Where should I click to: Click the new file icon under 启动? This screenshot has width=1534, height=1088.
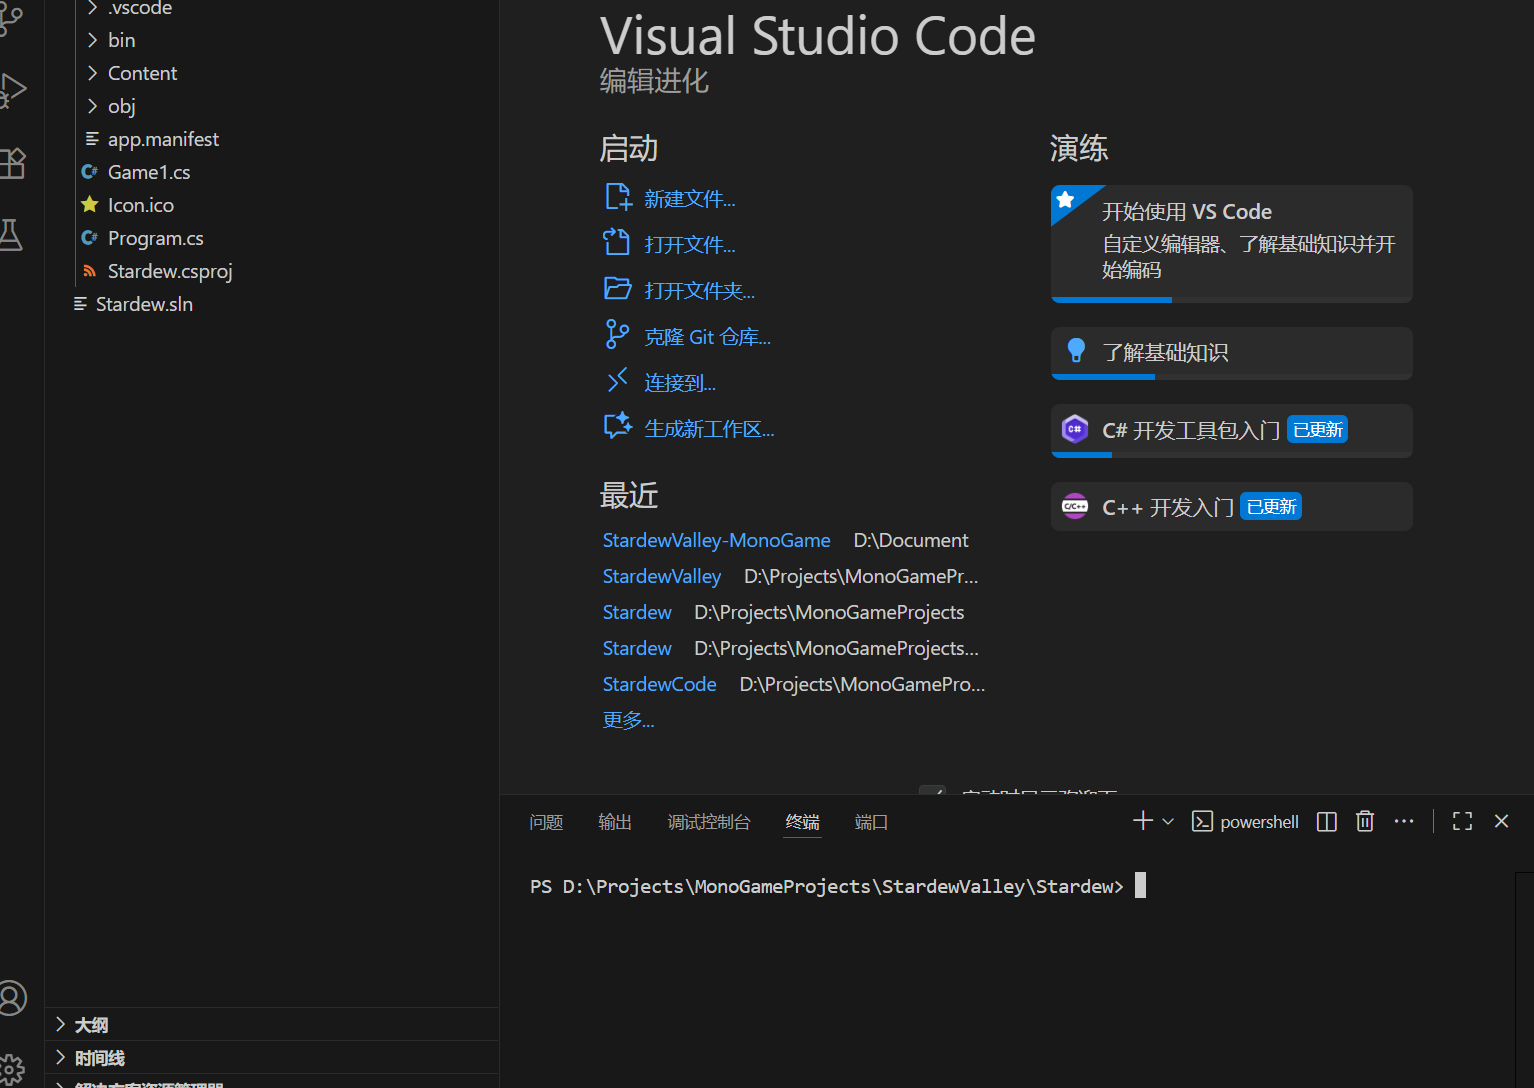pos(618,197)
